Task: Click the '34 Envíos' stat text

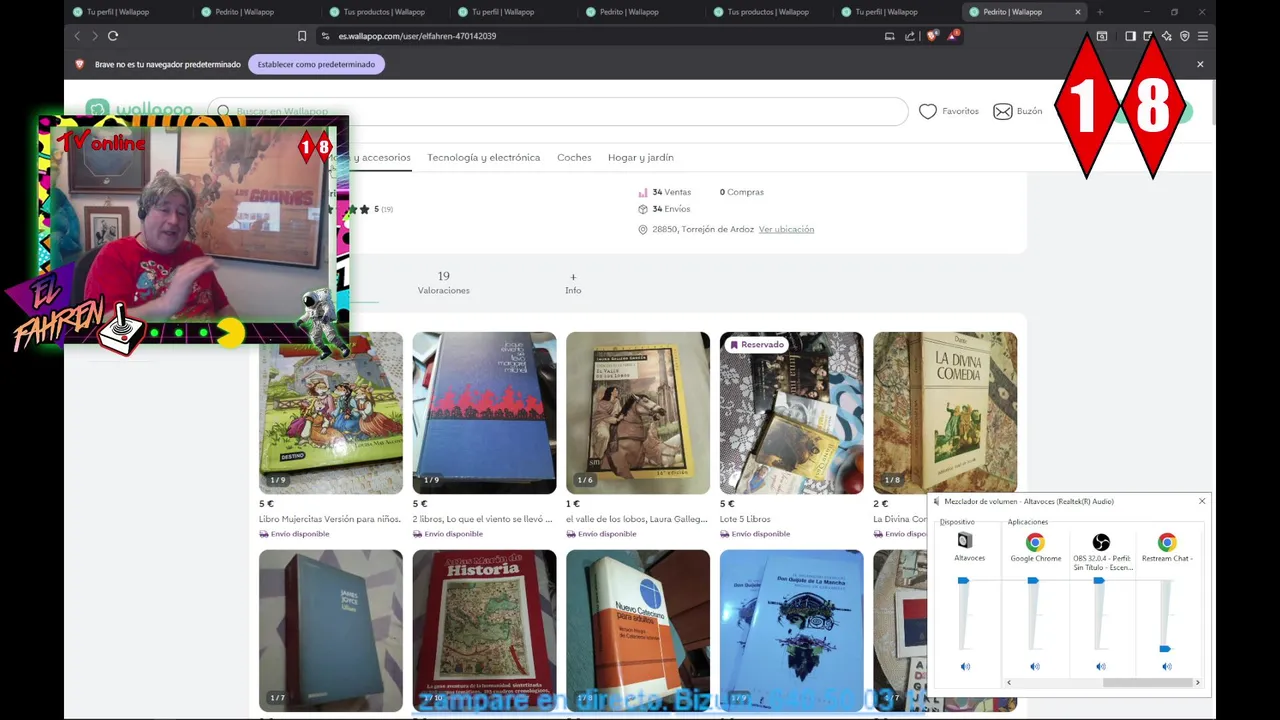Action: click(x=671, y=209)
